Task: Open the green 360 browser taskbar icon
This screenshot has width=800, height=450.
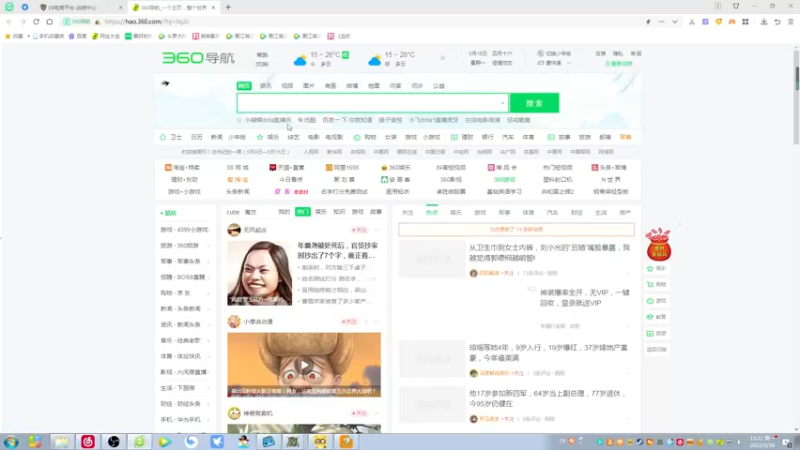Action: [139, 441]
